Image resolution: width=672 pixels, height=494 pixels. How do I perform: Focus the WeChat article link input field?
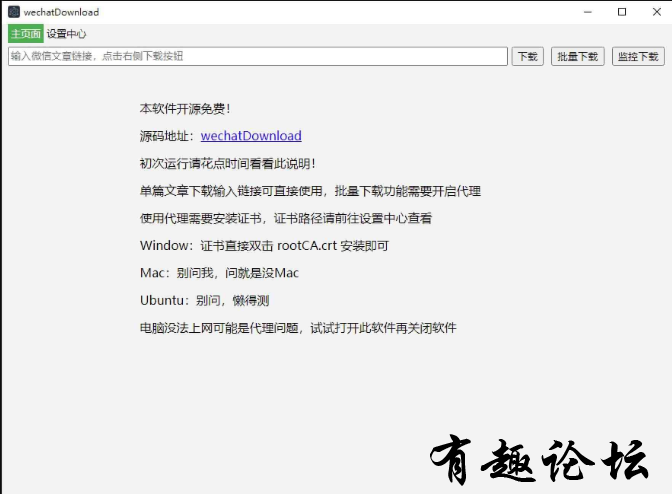click(258, 56)
